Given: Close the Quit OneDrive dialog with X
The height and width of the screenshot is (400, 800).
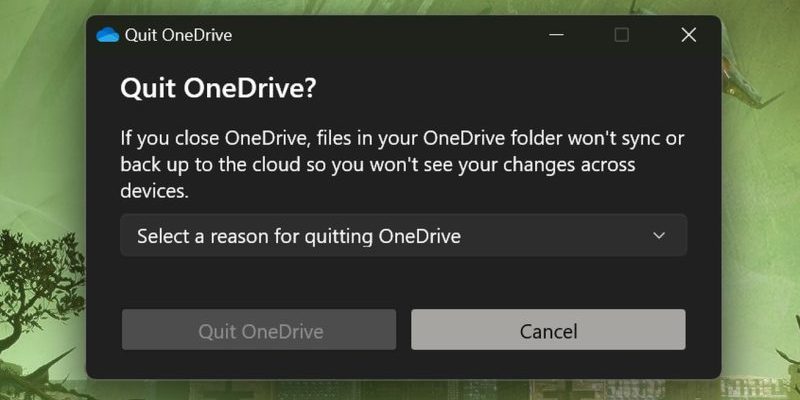Looking at the screenshot, I should coord(689,35).
